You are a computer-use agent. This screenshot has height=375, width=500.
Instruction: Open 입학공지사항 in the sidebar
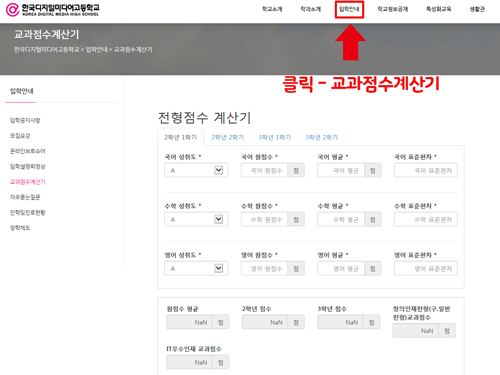click(25, 120)
